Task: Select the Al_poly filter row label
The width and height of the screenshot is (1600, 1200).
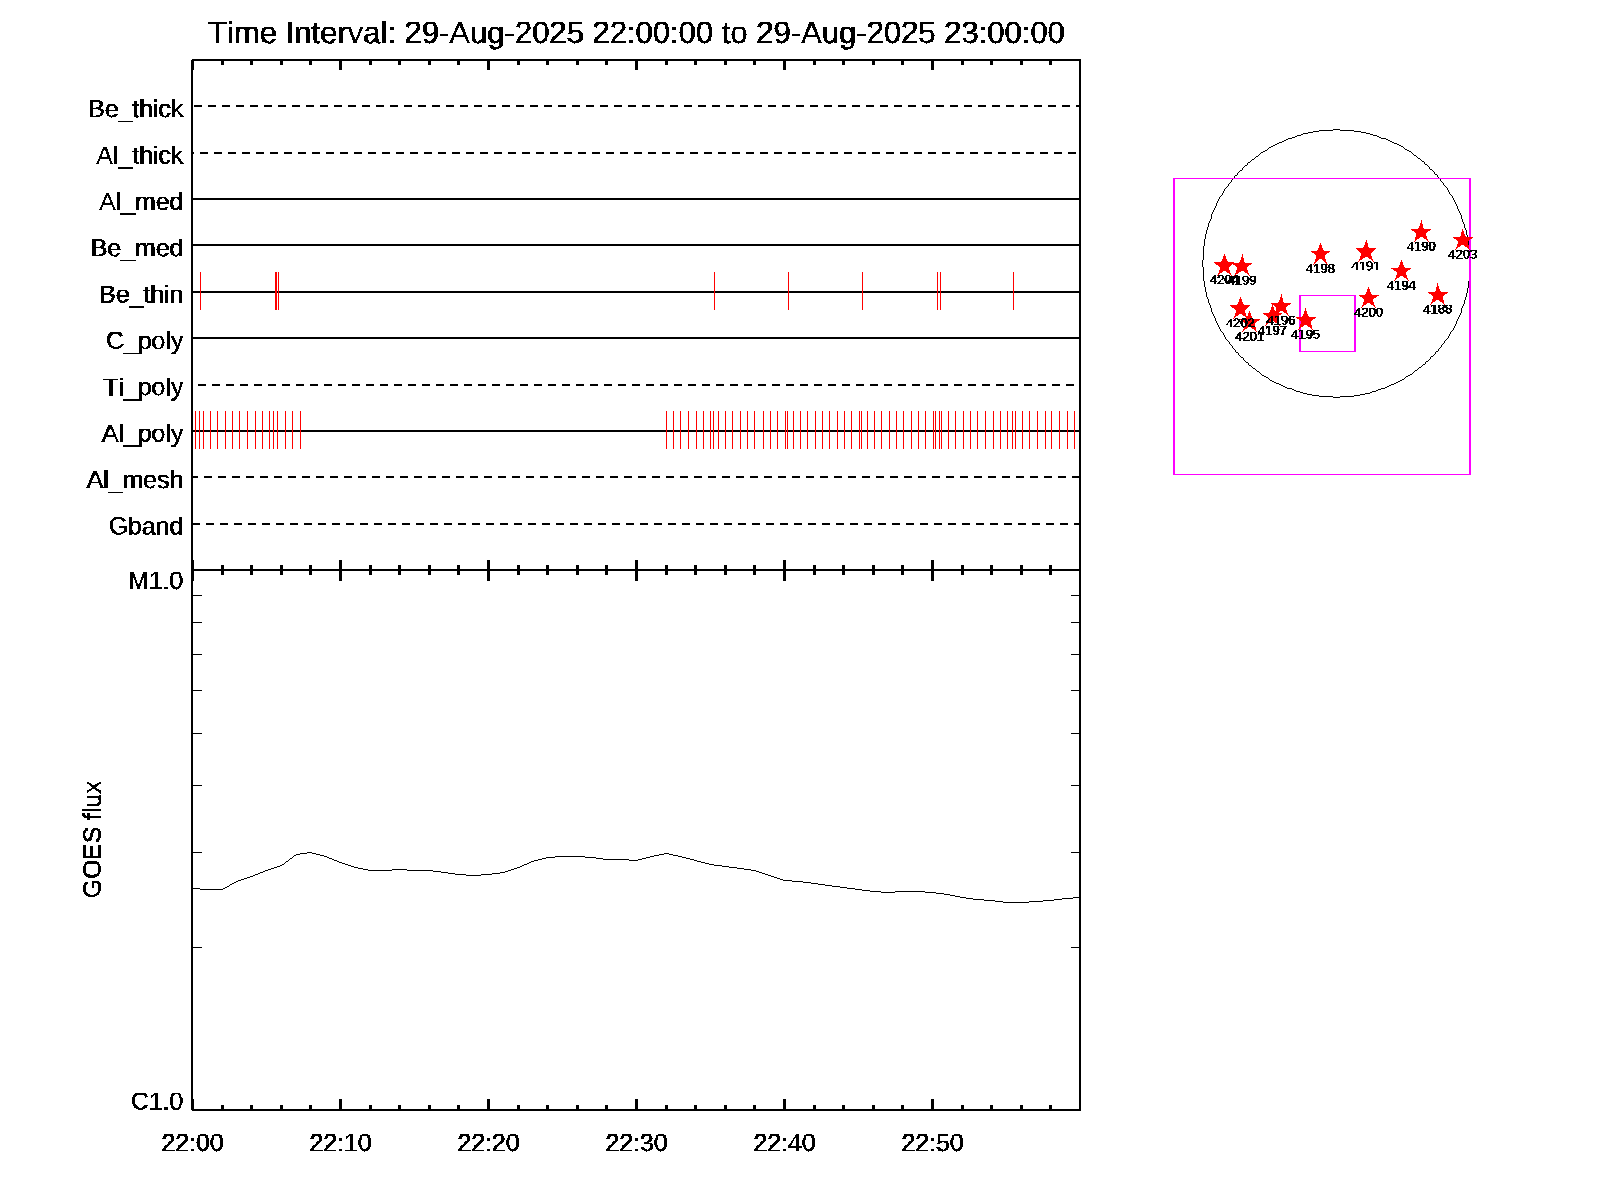Action: 142,434
